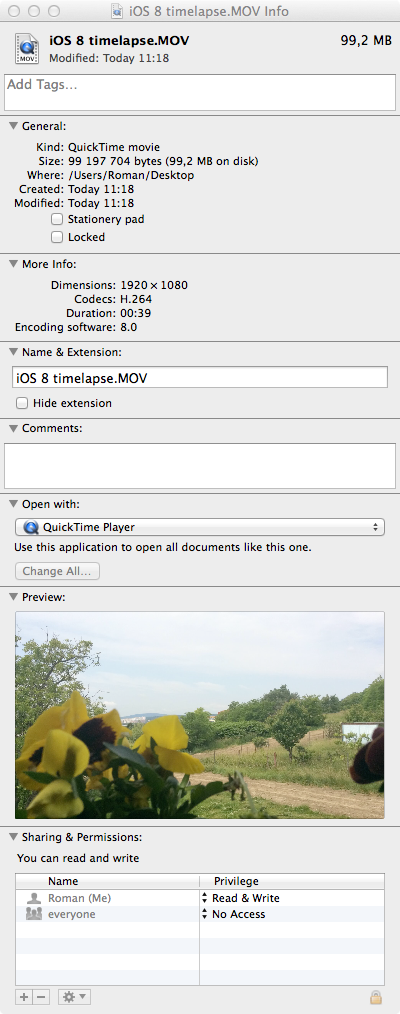The width and height of the screenshot is (400, 1014).
Task: Click the Change All... button
Action: pyautogui.click(x=58, y=572)
